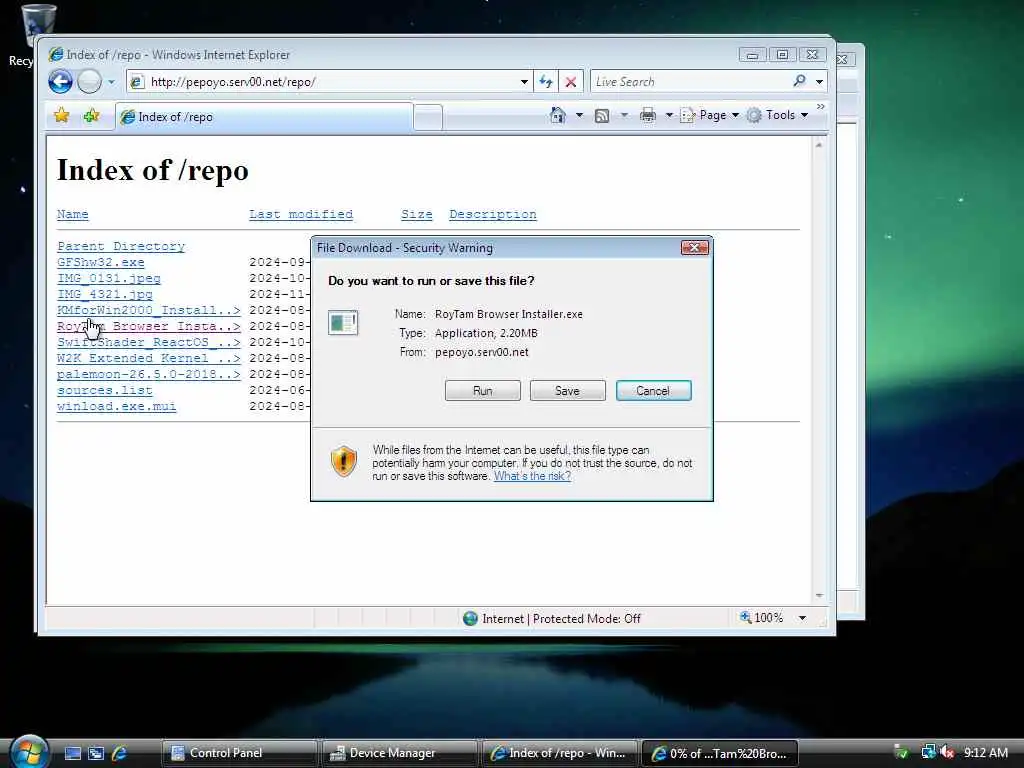This screenshot has width=1024, height=768.
Task: Open the KMforWin2000_Install link
Action: [148, 310]
